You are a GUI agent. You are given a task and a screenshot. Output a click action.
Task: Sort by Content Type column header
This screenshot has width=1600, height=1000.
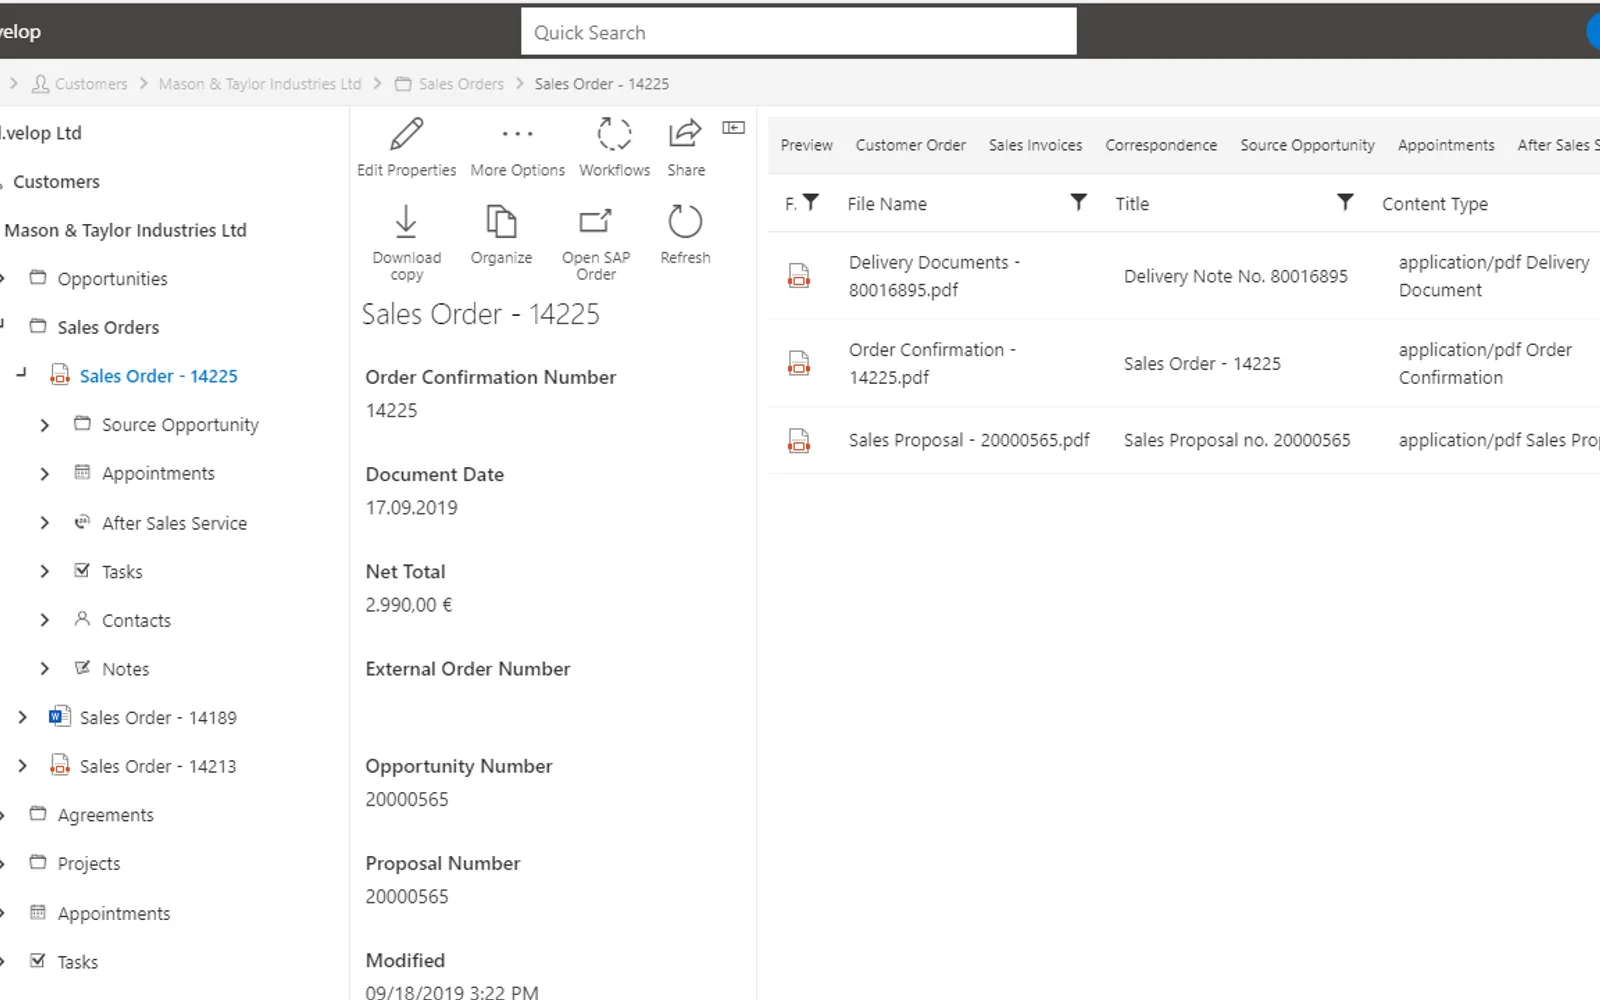pyautogui.click(x=1434, y=203)
